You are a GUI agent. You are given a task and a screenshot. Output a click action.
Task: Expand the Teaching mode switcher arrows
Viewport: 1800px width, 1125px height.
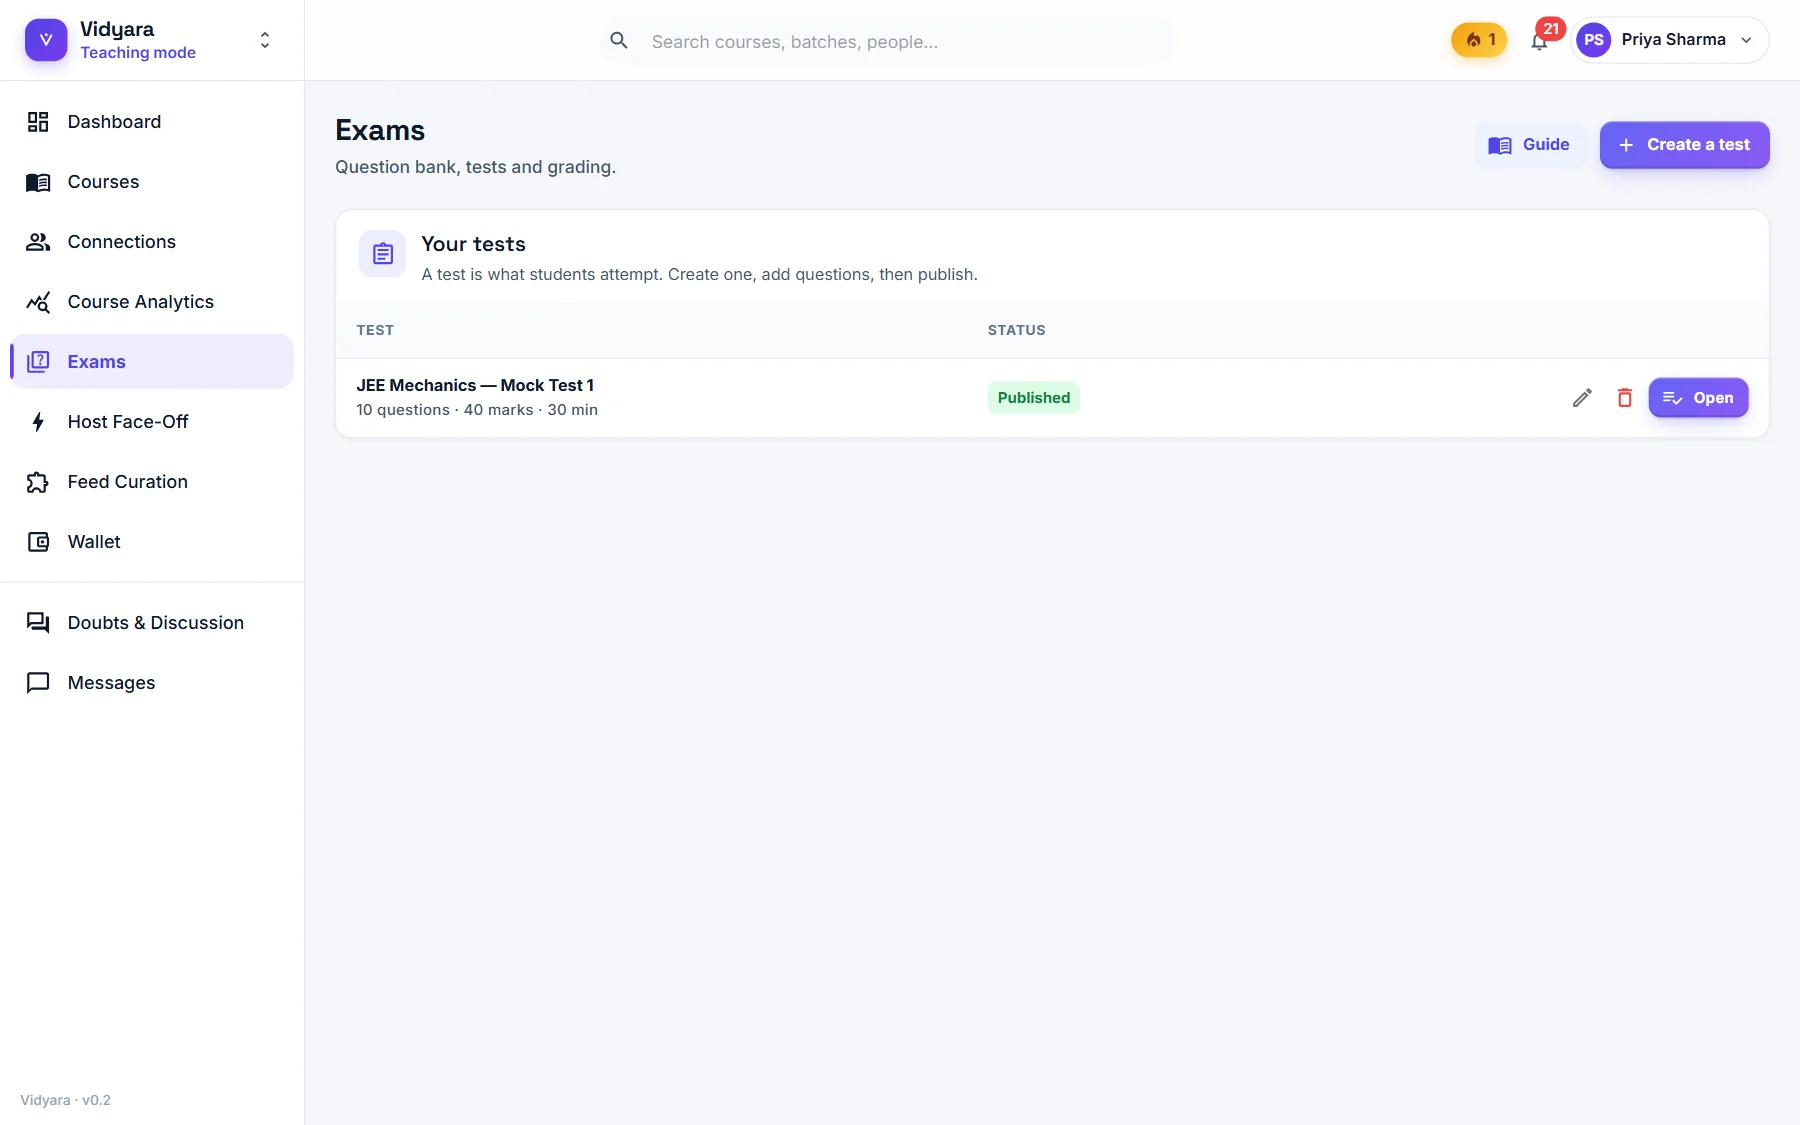click(265, 40)
